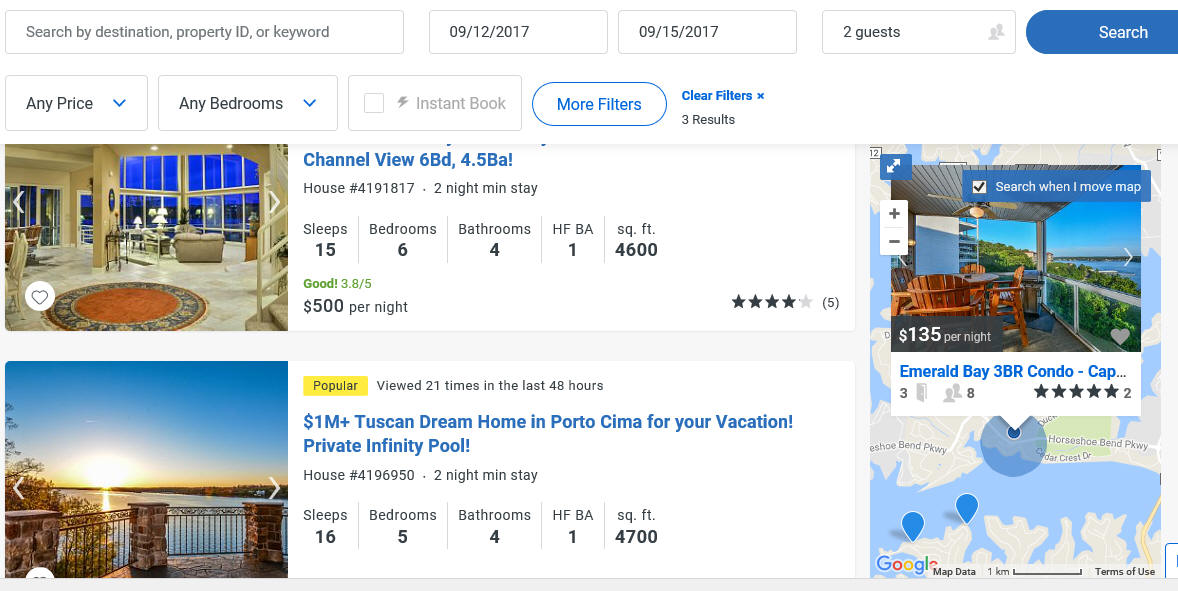The image size is (1178, 591).
Task: Open the 2 guests selector
Action: click(x=918, y=32)
